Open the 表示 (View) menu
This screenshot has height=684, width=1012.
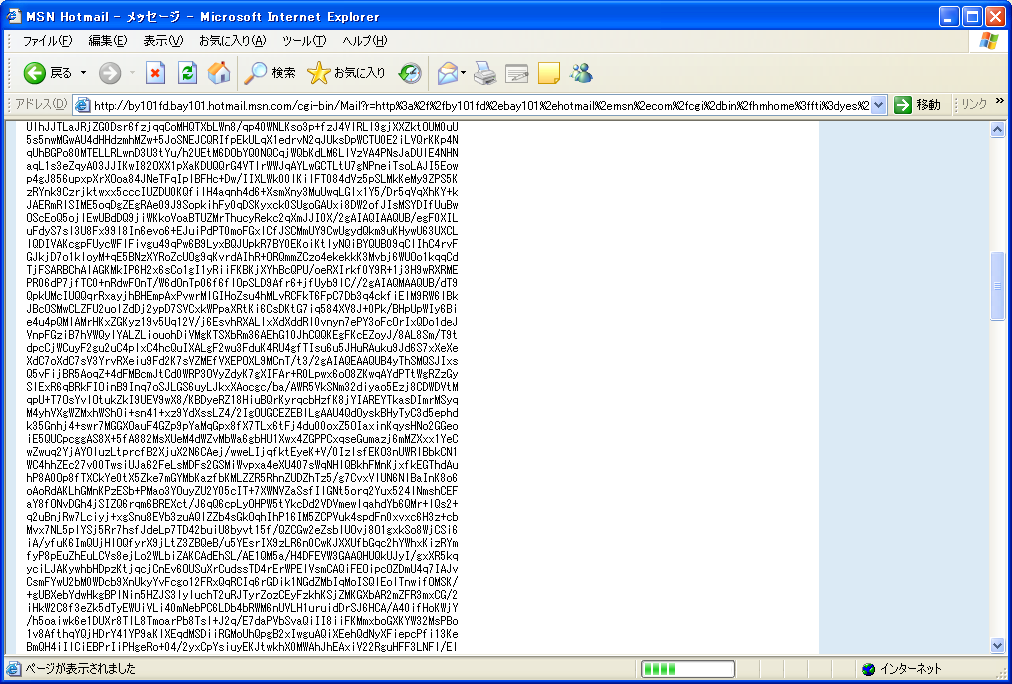pyautogui.click(x=163, y=41)
